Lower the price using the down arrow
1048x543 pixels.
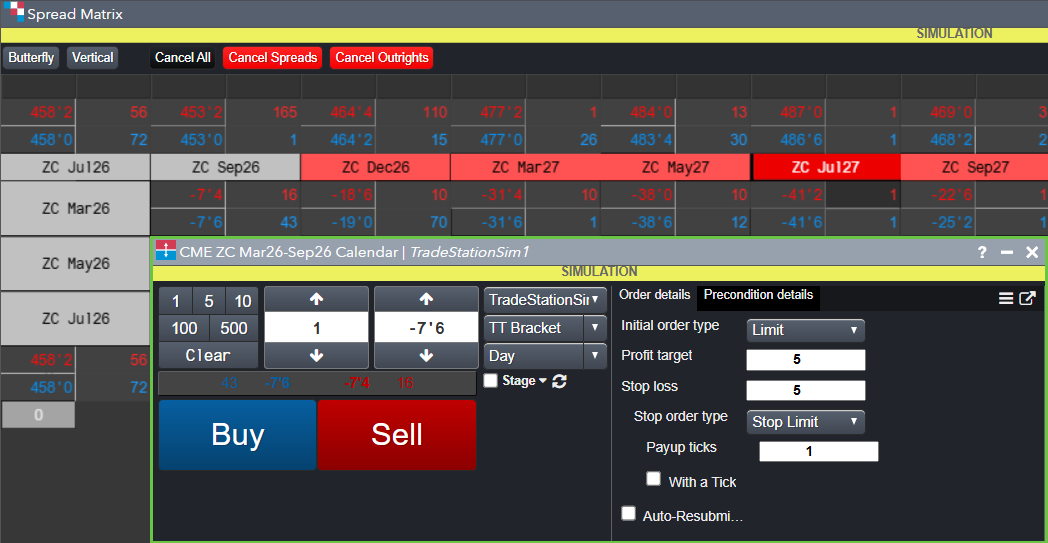click(x=426, y=355)
